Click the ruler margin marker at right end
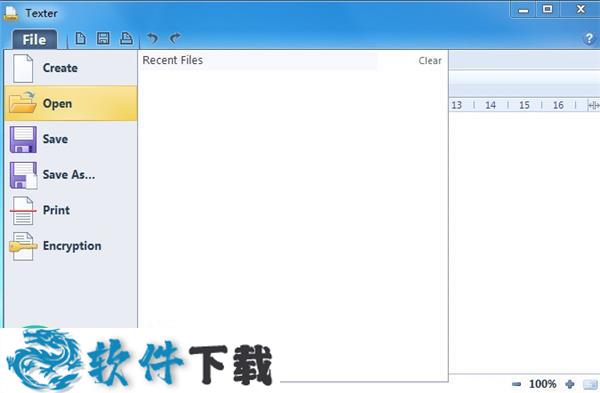 coord(593,105)
